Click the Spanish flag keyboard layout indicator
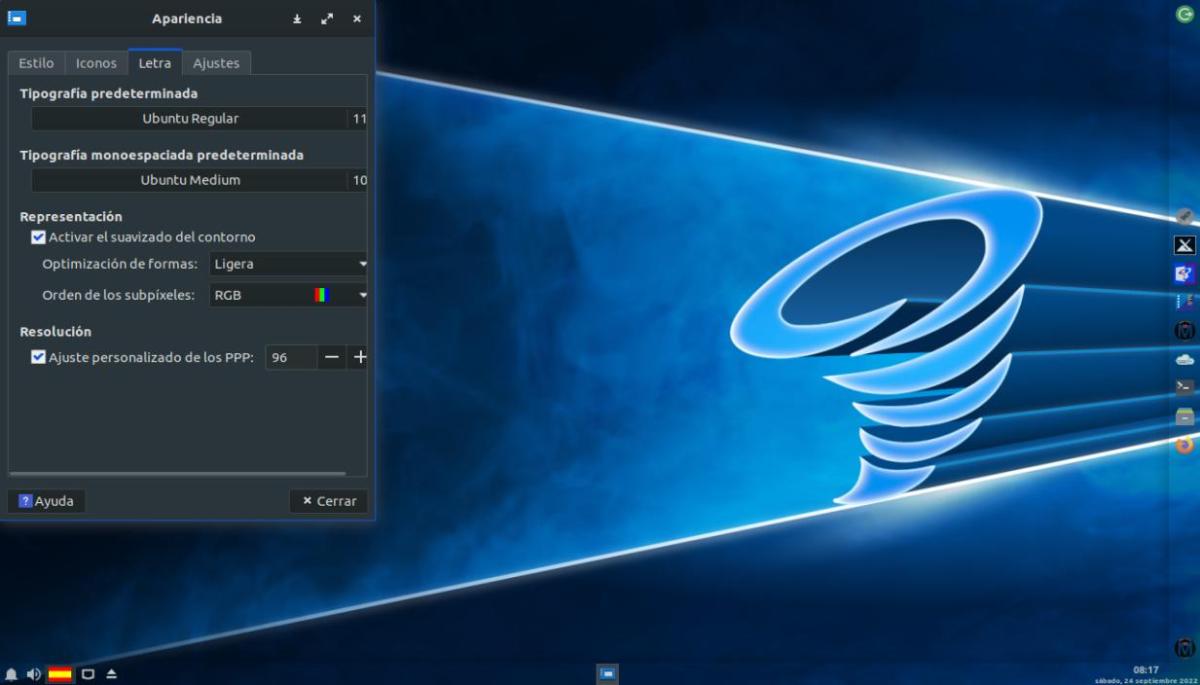This screenshot has height=685, width=1200. [60, 674]
